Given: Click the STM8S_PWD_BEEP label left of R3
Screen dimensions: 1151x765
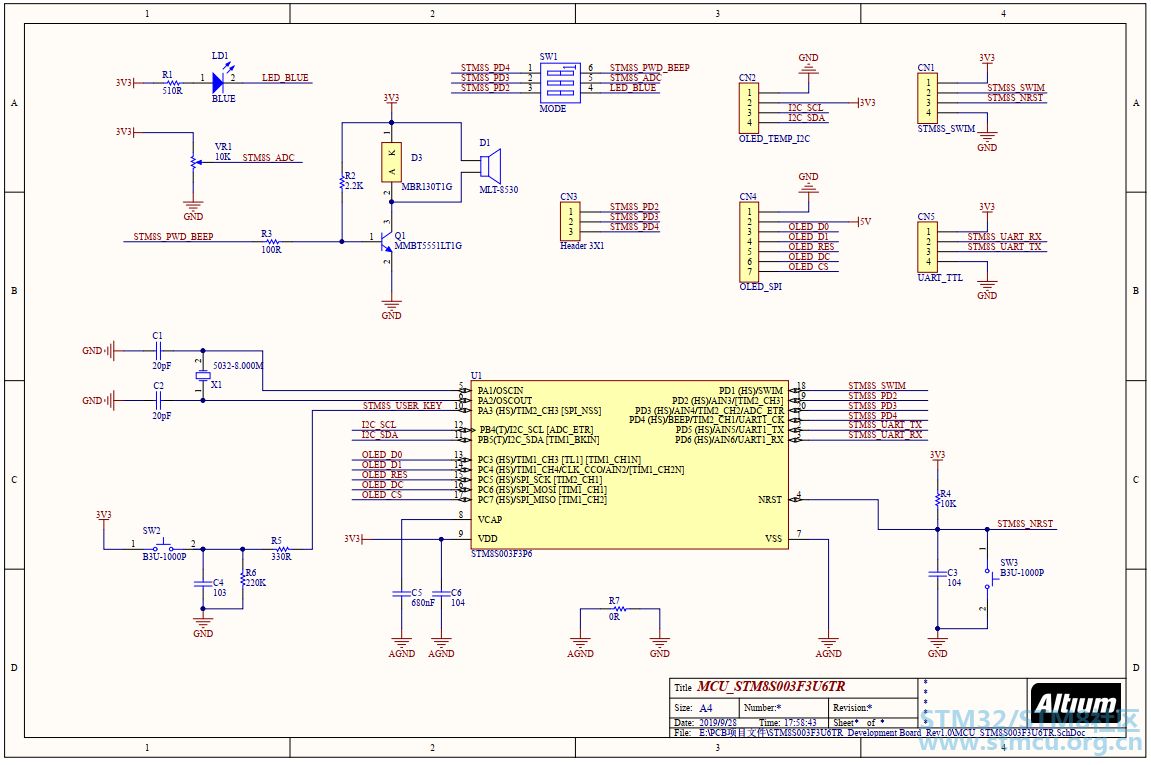Looking at the screenshot, I should click(173, 237).
